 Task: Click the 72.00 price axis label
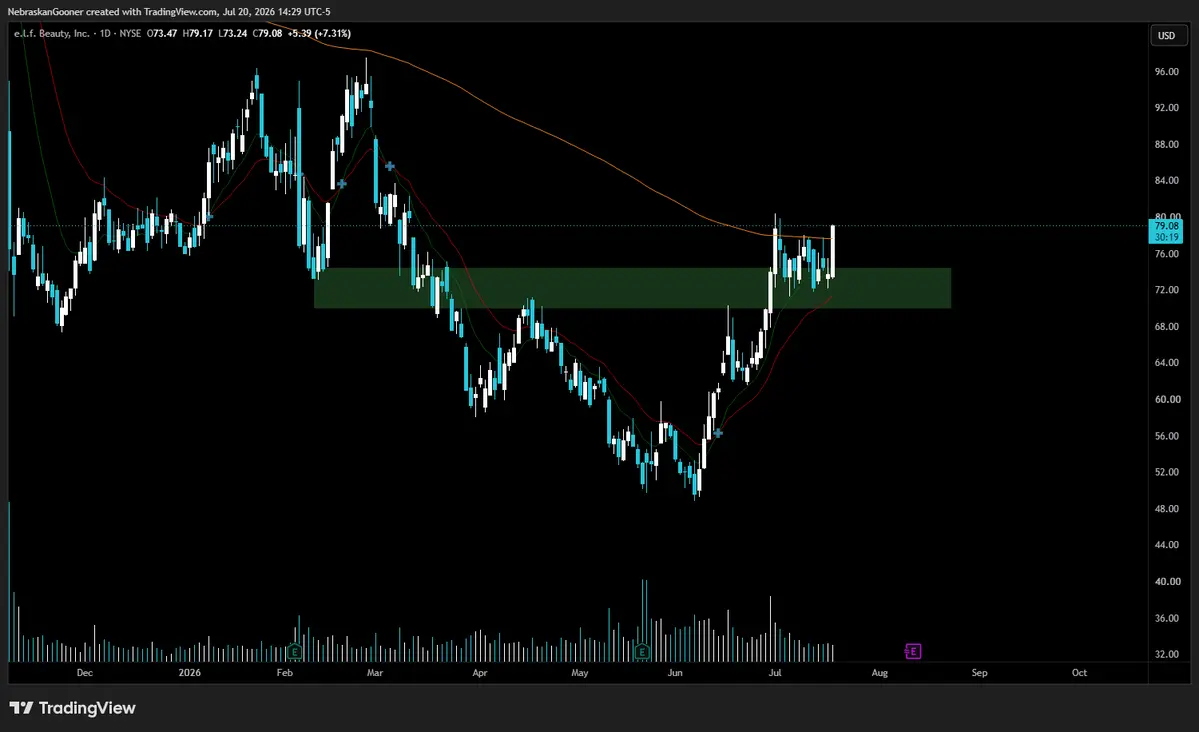tap(1167, 290)
